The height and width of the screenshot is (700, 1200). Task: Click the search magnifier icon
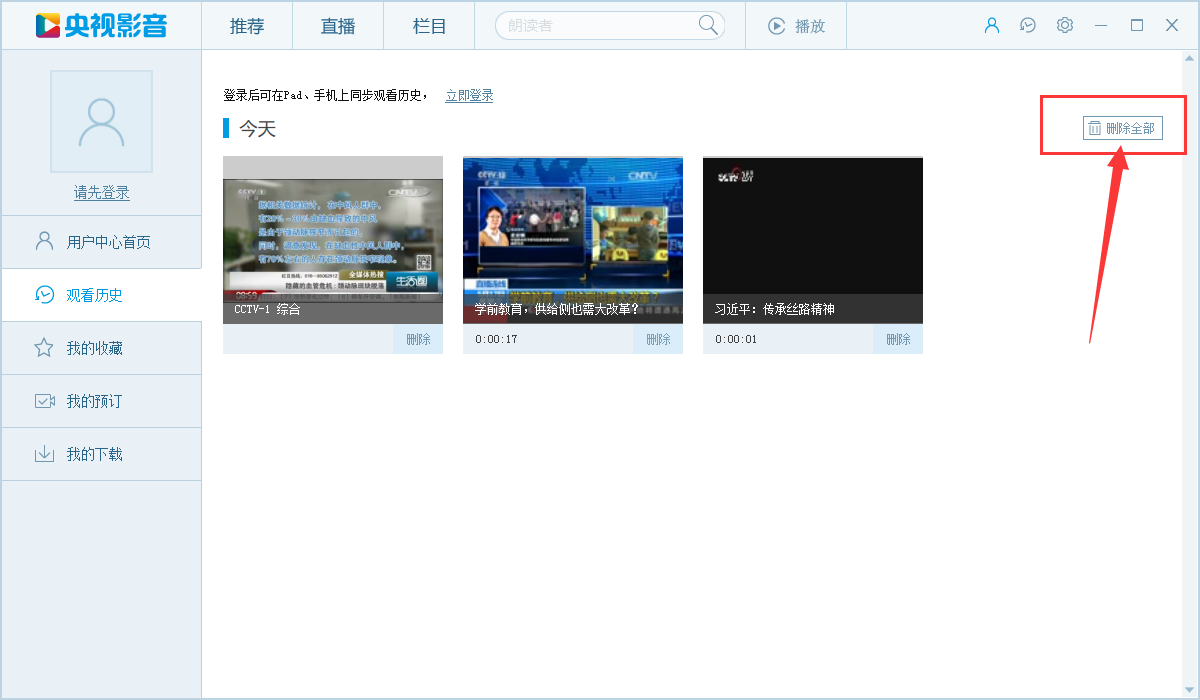point(708,24)
